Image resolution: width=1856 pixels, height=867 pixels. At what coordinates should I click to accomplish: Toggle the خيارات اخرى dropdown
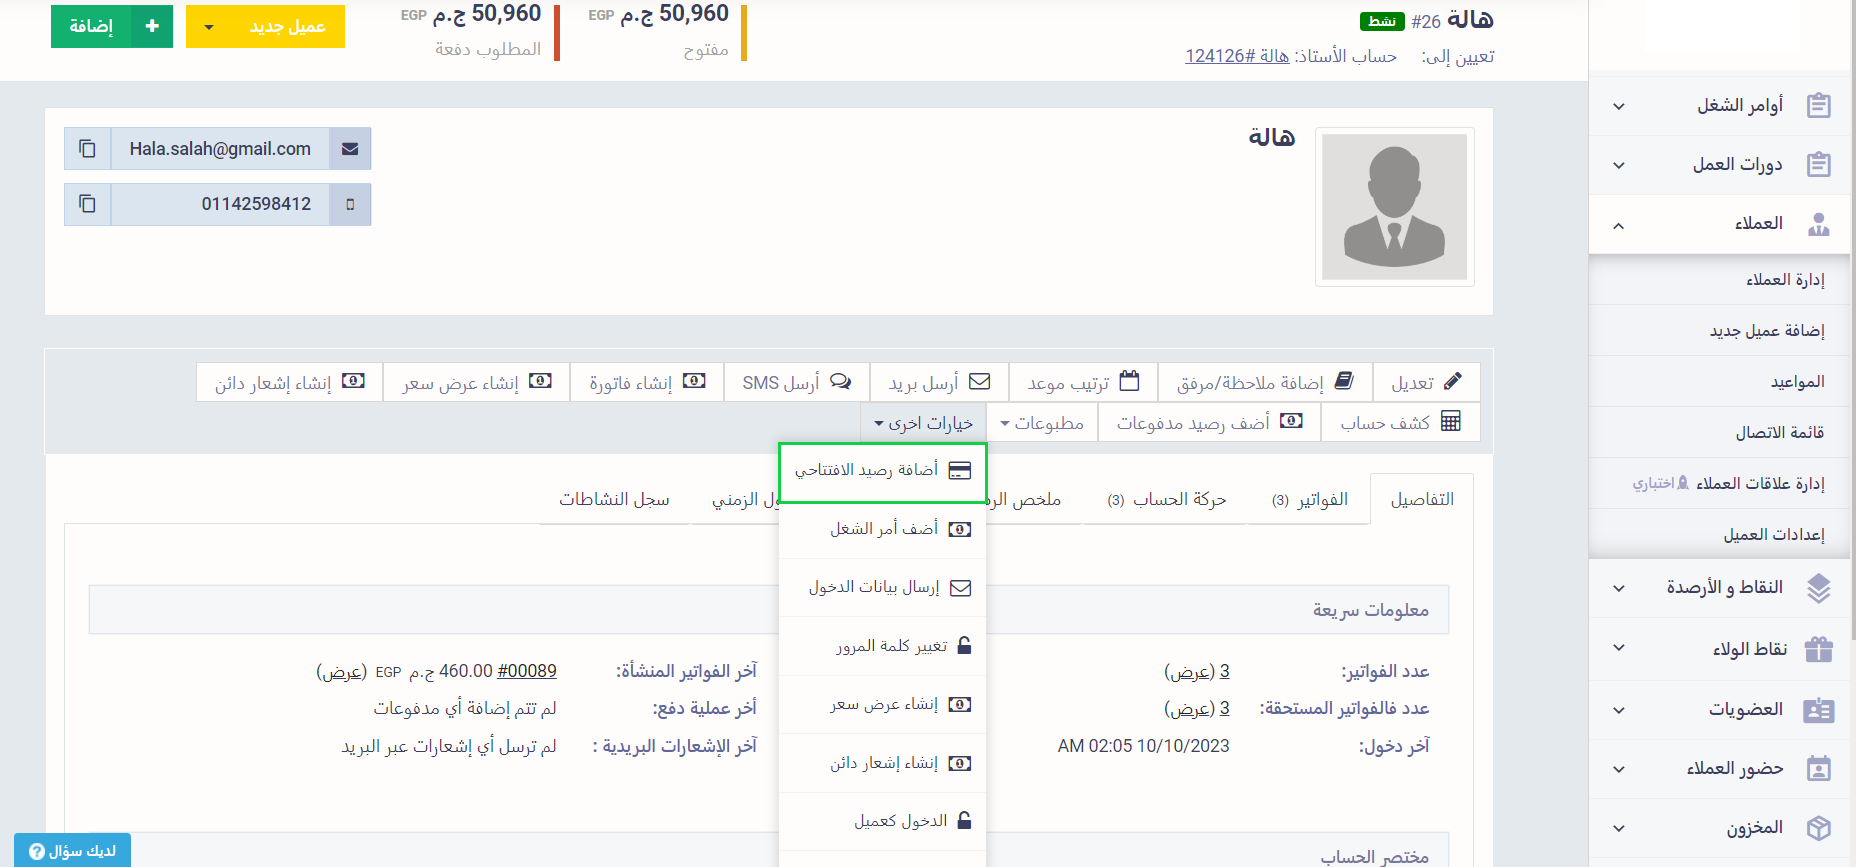(922, 423)
